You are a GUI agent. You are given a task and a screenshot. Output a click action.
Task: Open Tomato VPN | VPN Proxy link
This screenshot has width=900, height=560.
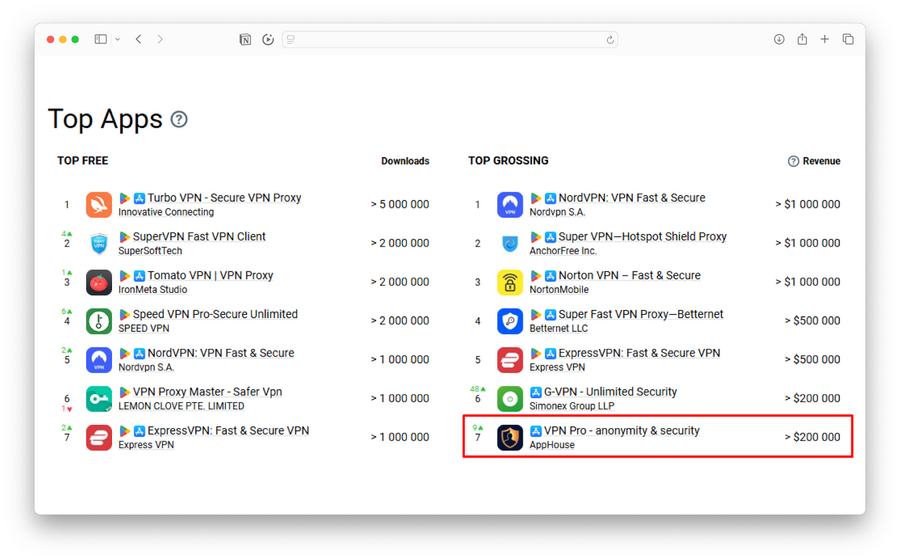coord(211,275)
